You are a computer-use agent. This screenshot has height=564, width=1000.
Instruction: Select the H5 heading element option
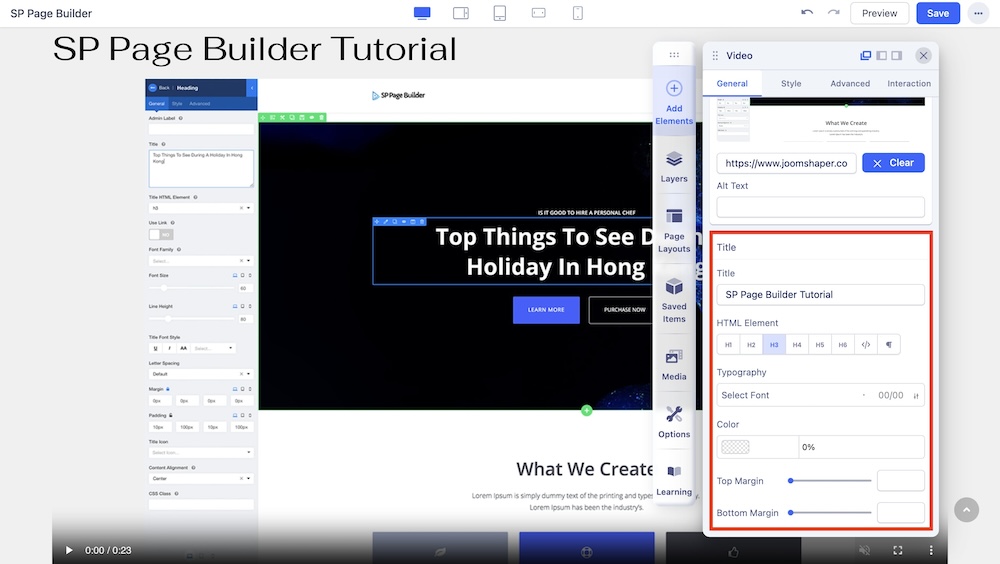click(820, 345)
